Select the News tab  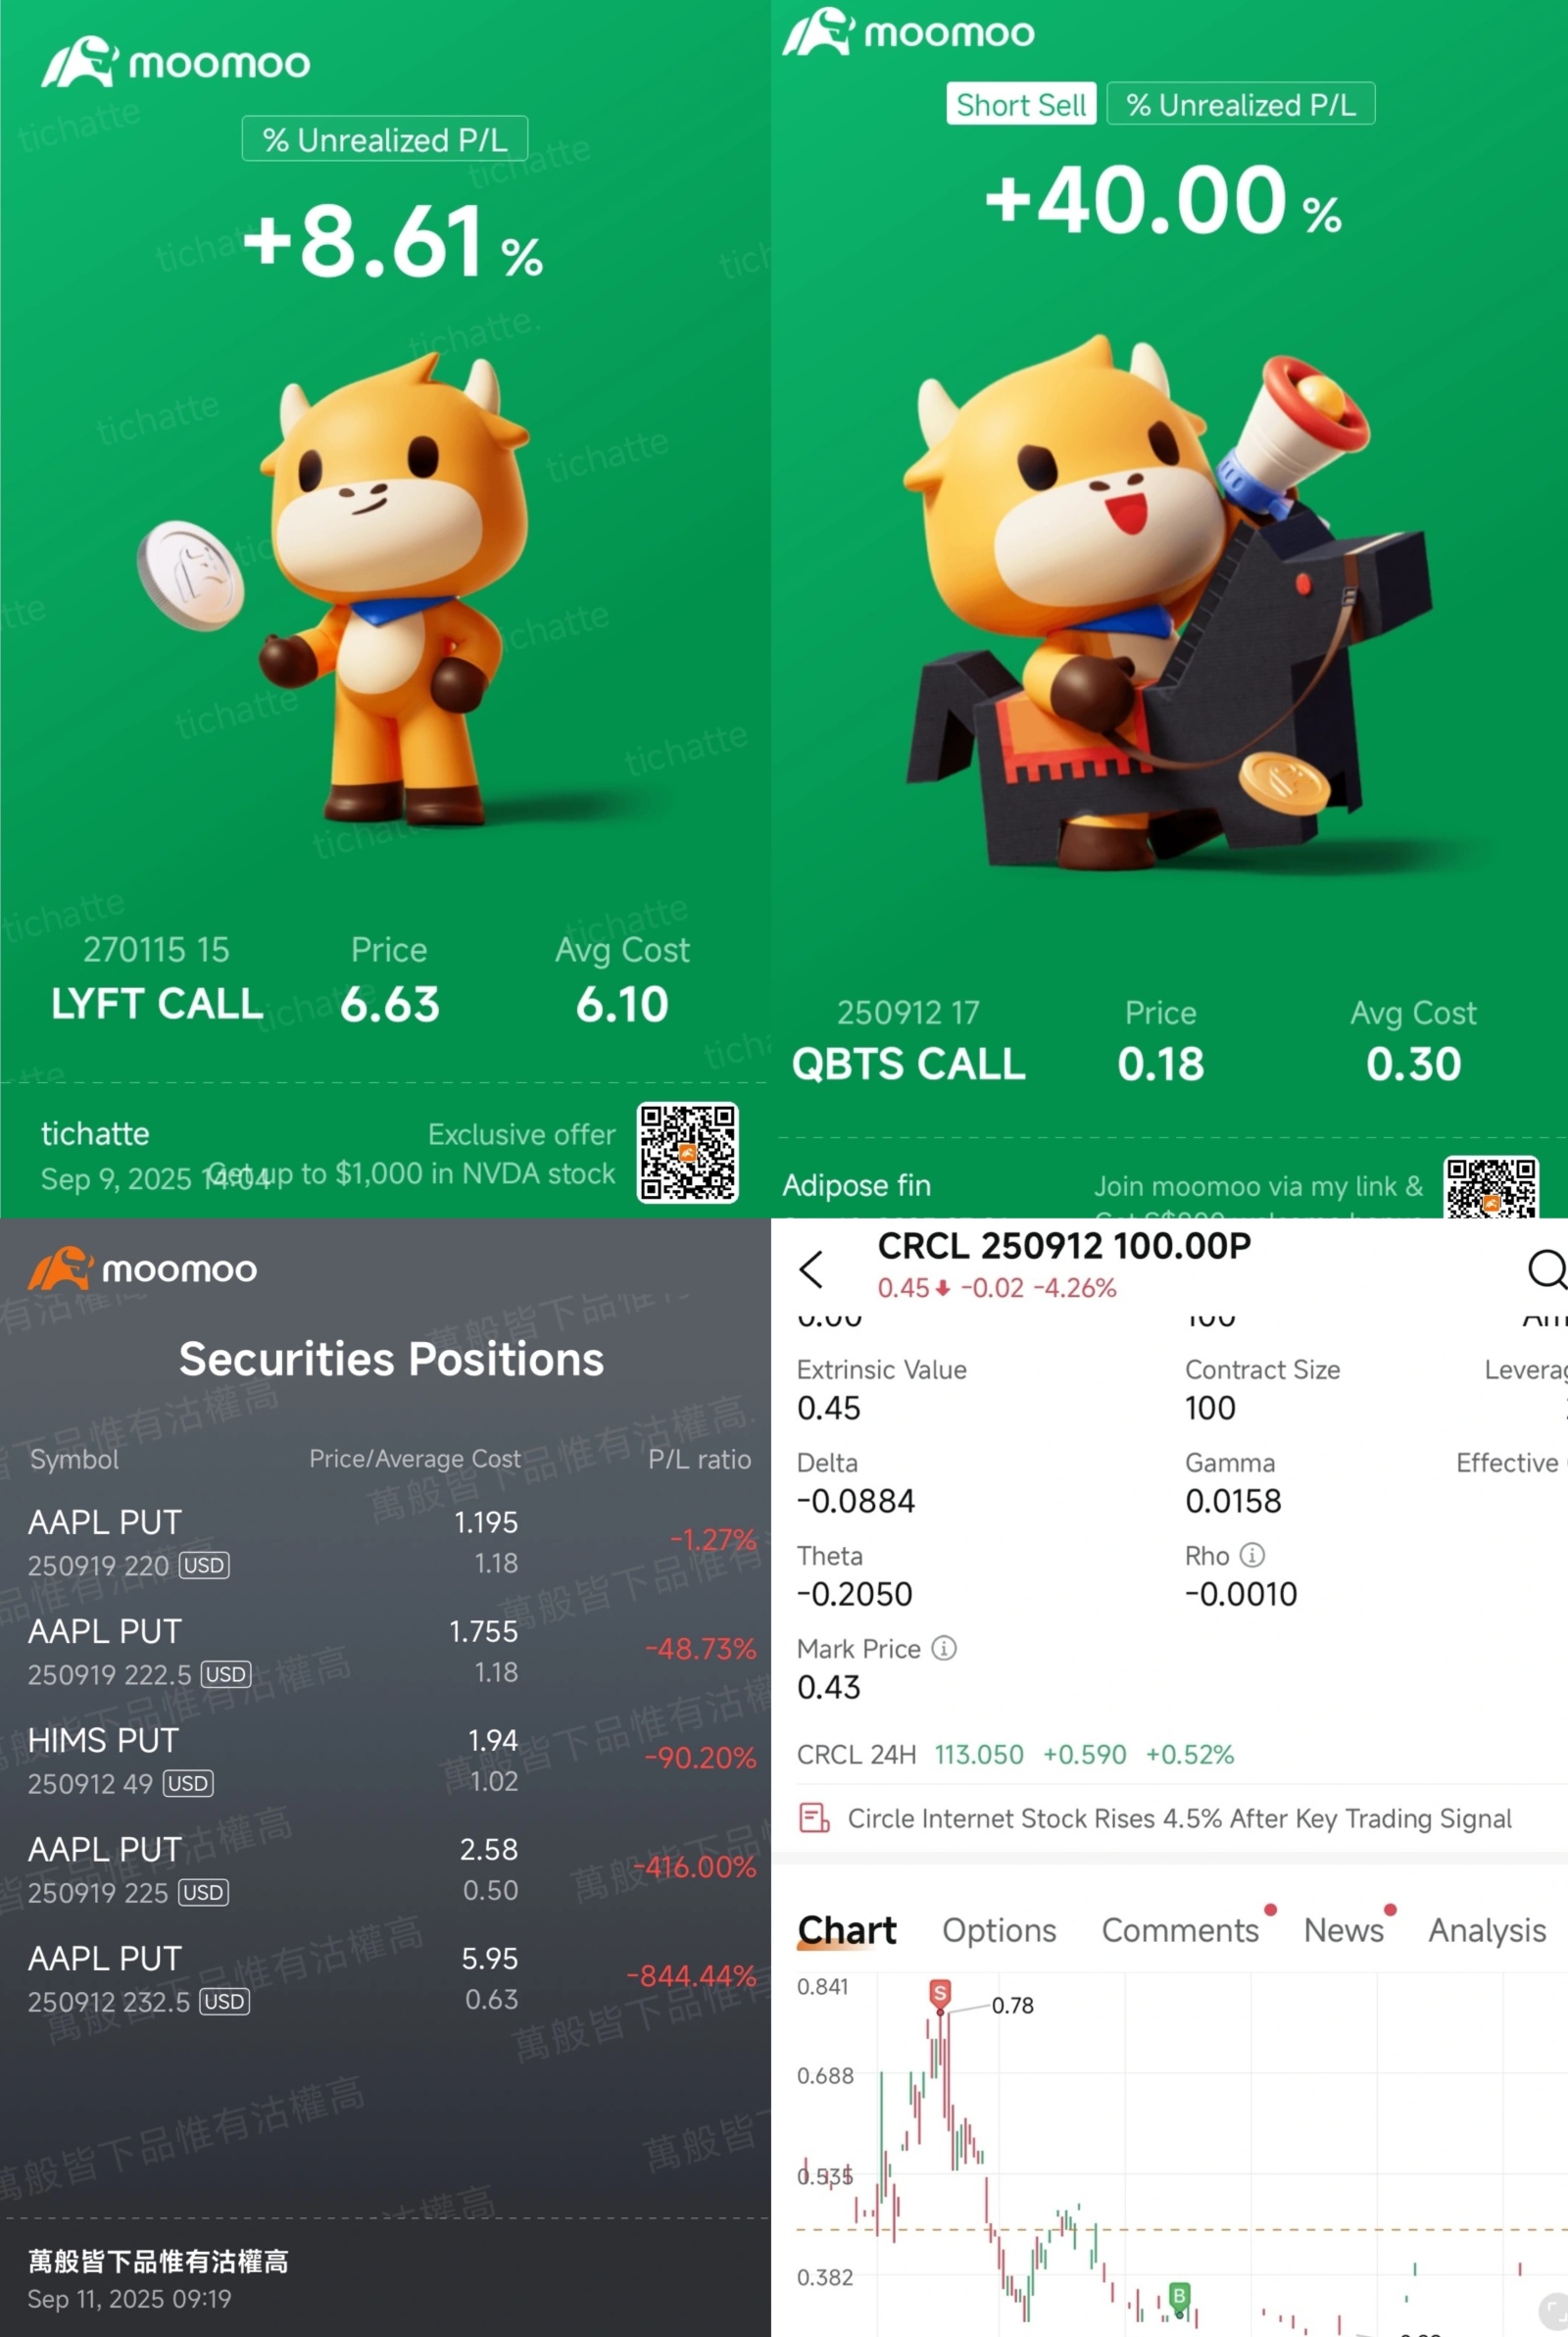(x=1343, y=1929)
